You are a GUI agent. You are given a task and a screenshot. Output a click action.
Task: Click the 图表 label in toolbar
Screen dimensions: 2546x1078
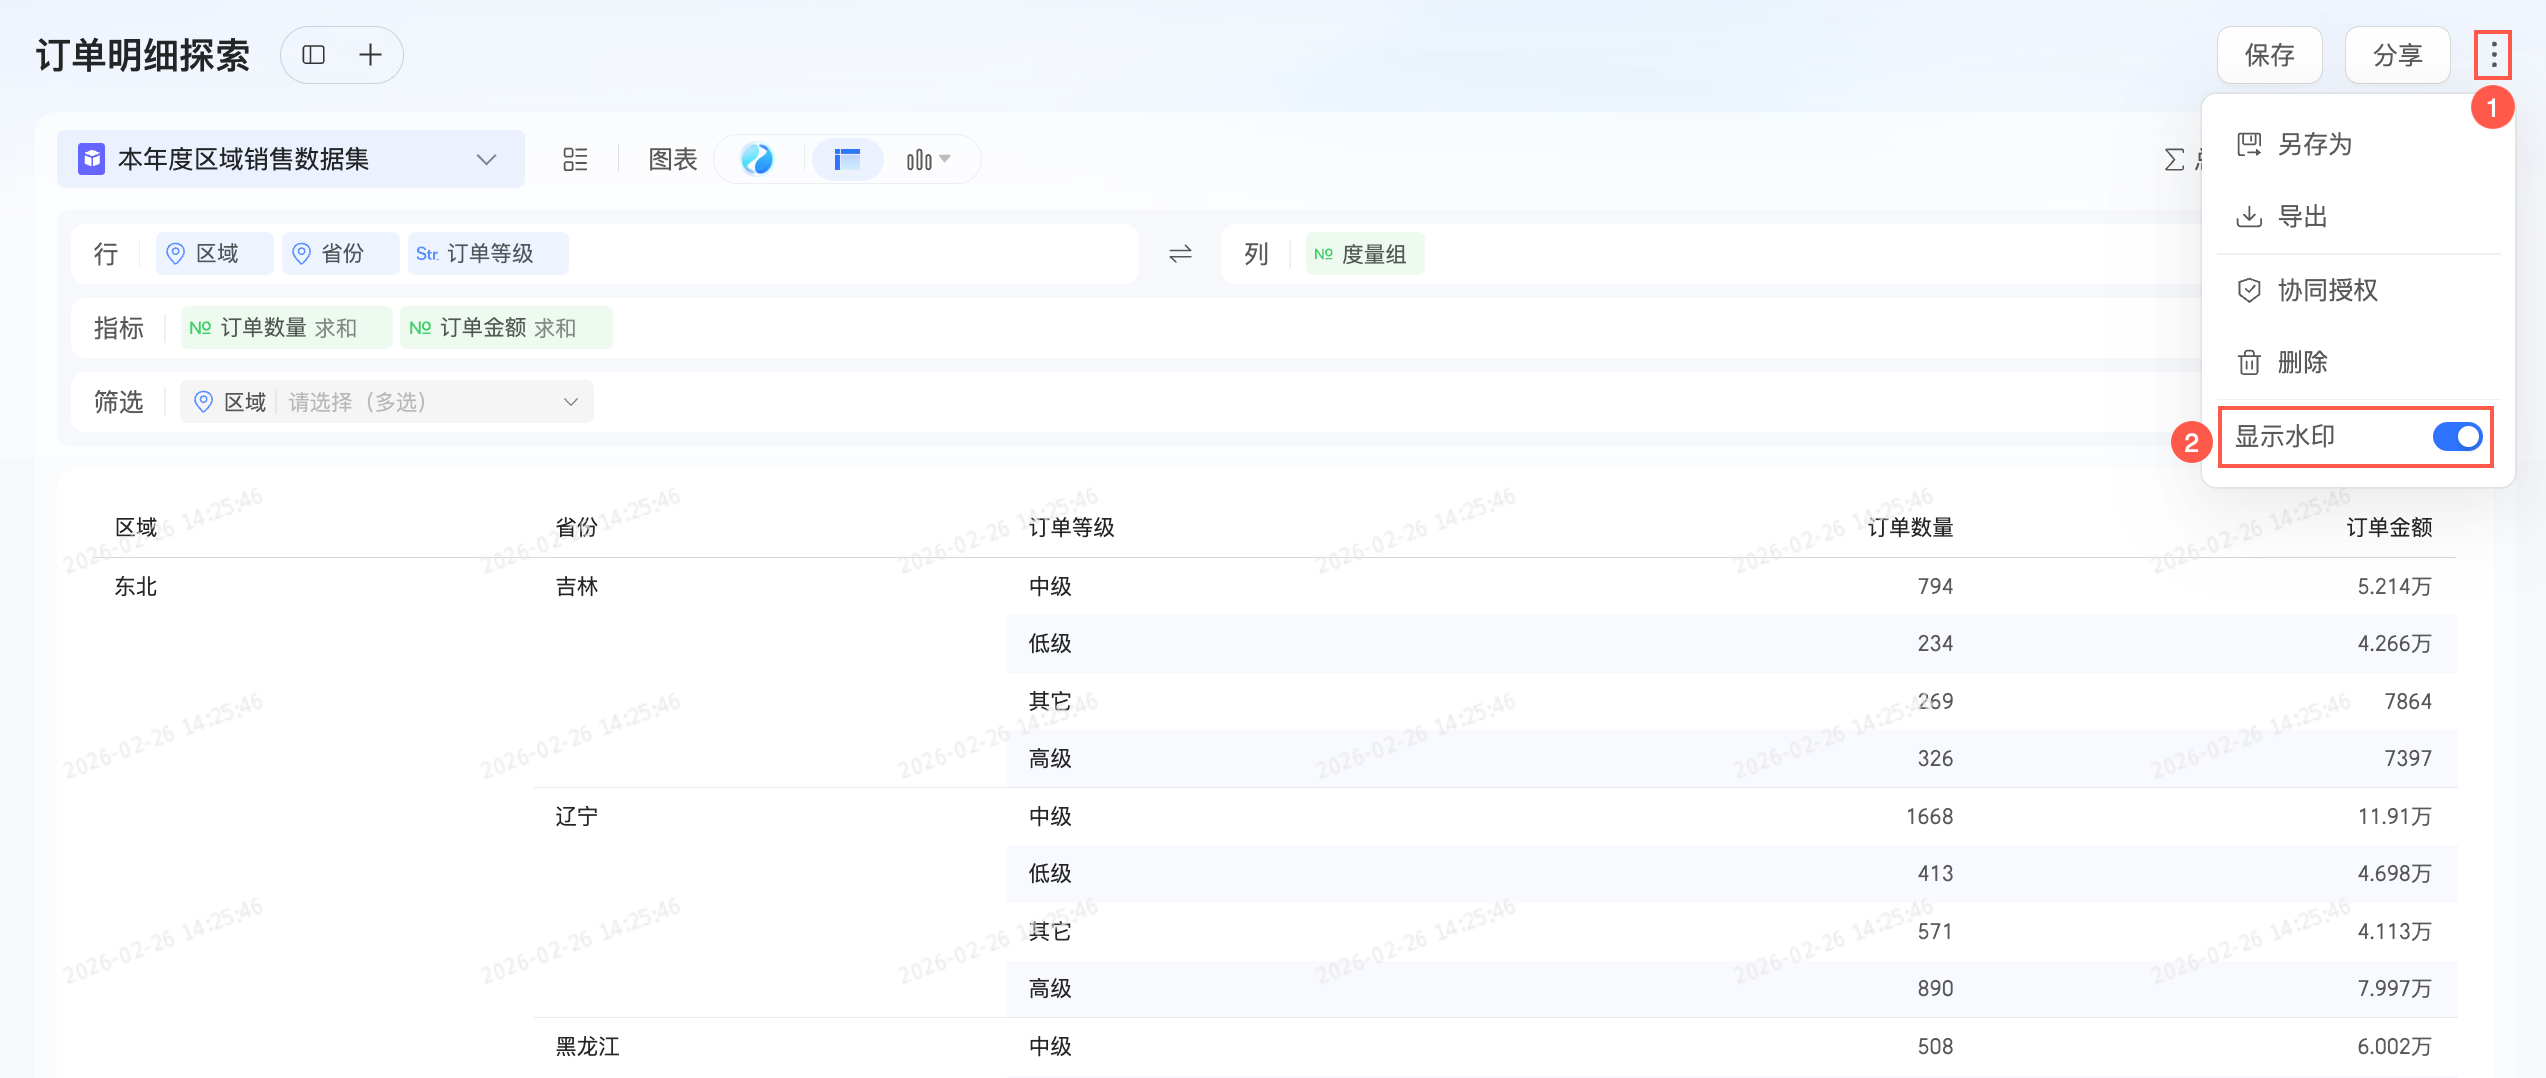click(x=673, y=160)
